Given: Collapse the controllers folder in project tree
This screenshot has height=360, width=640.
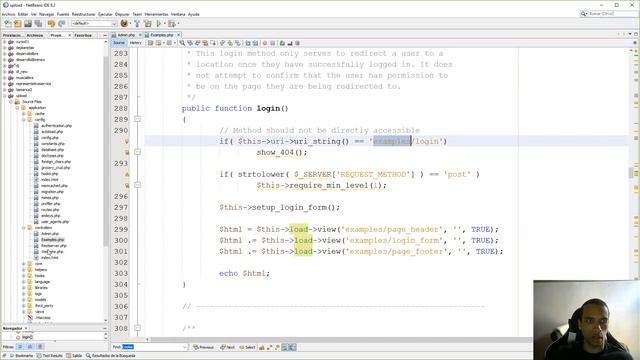Looking at the screenshot, I should [x=24, y=227].
